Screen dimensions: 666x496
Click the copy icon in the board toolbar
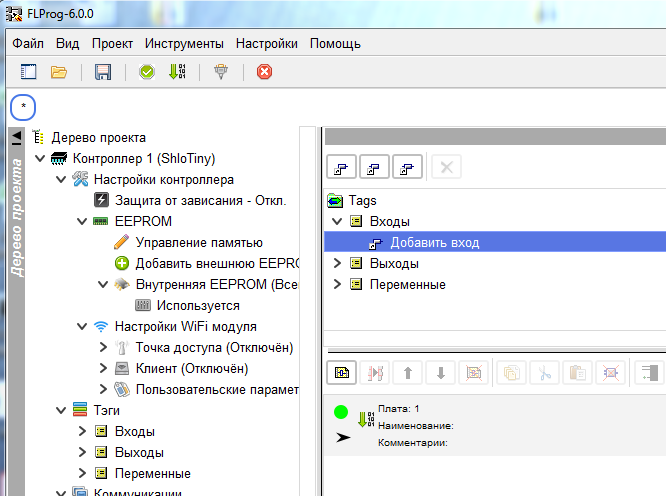click(x=511, y=373)
